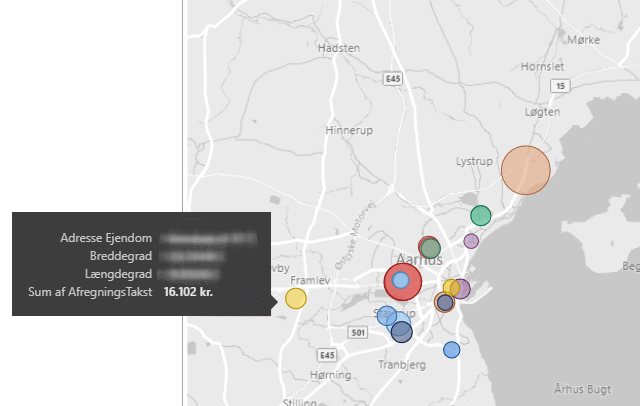Click the dark navy bubble above Tranbjerg
Screen dimensions: 640x406
click(x=401, y=331)
